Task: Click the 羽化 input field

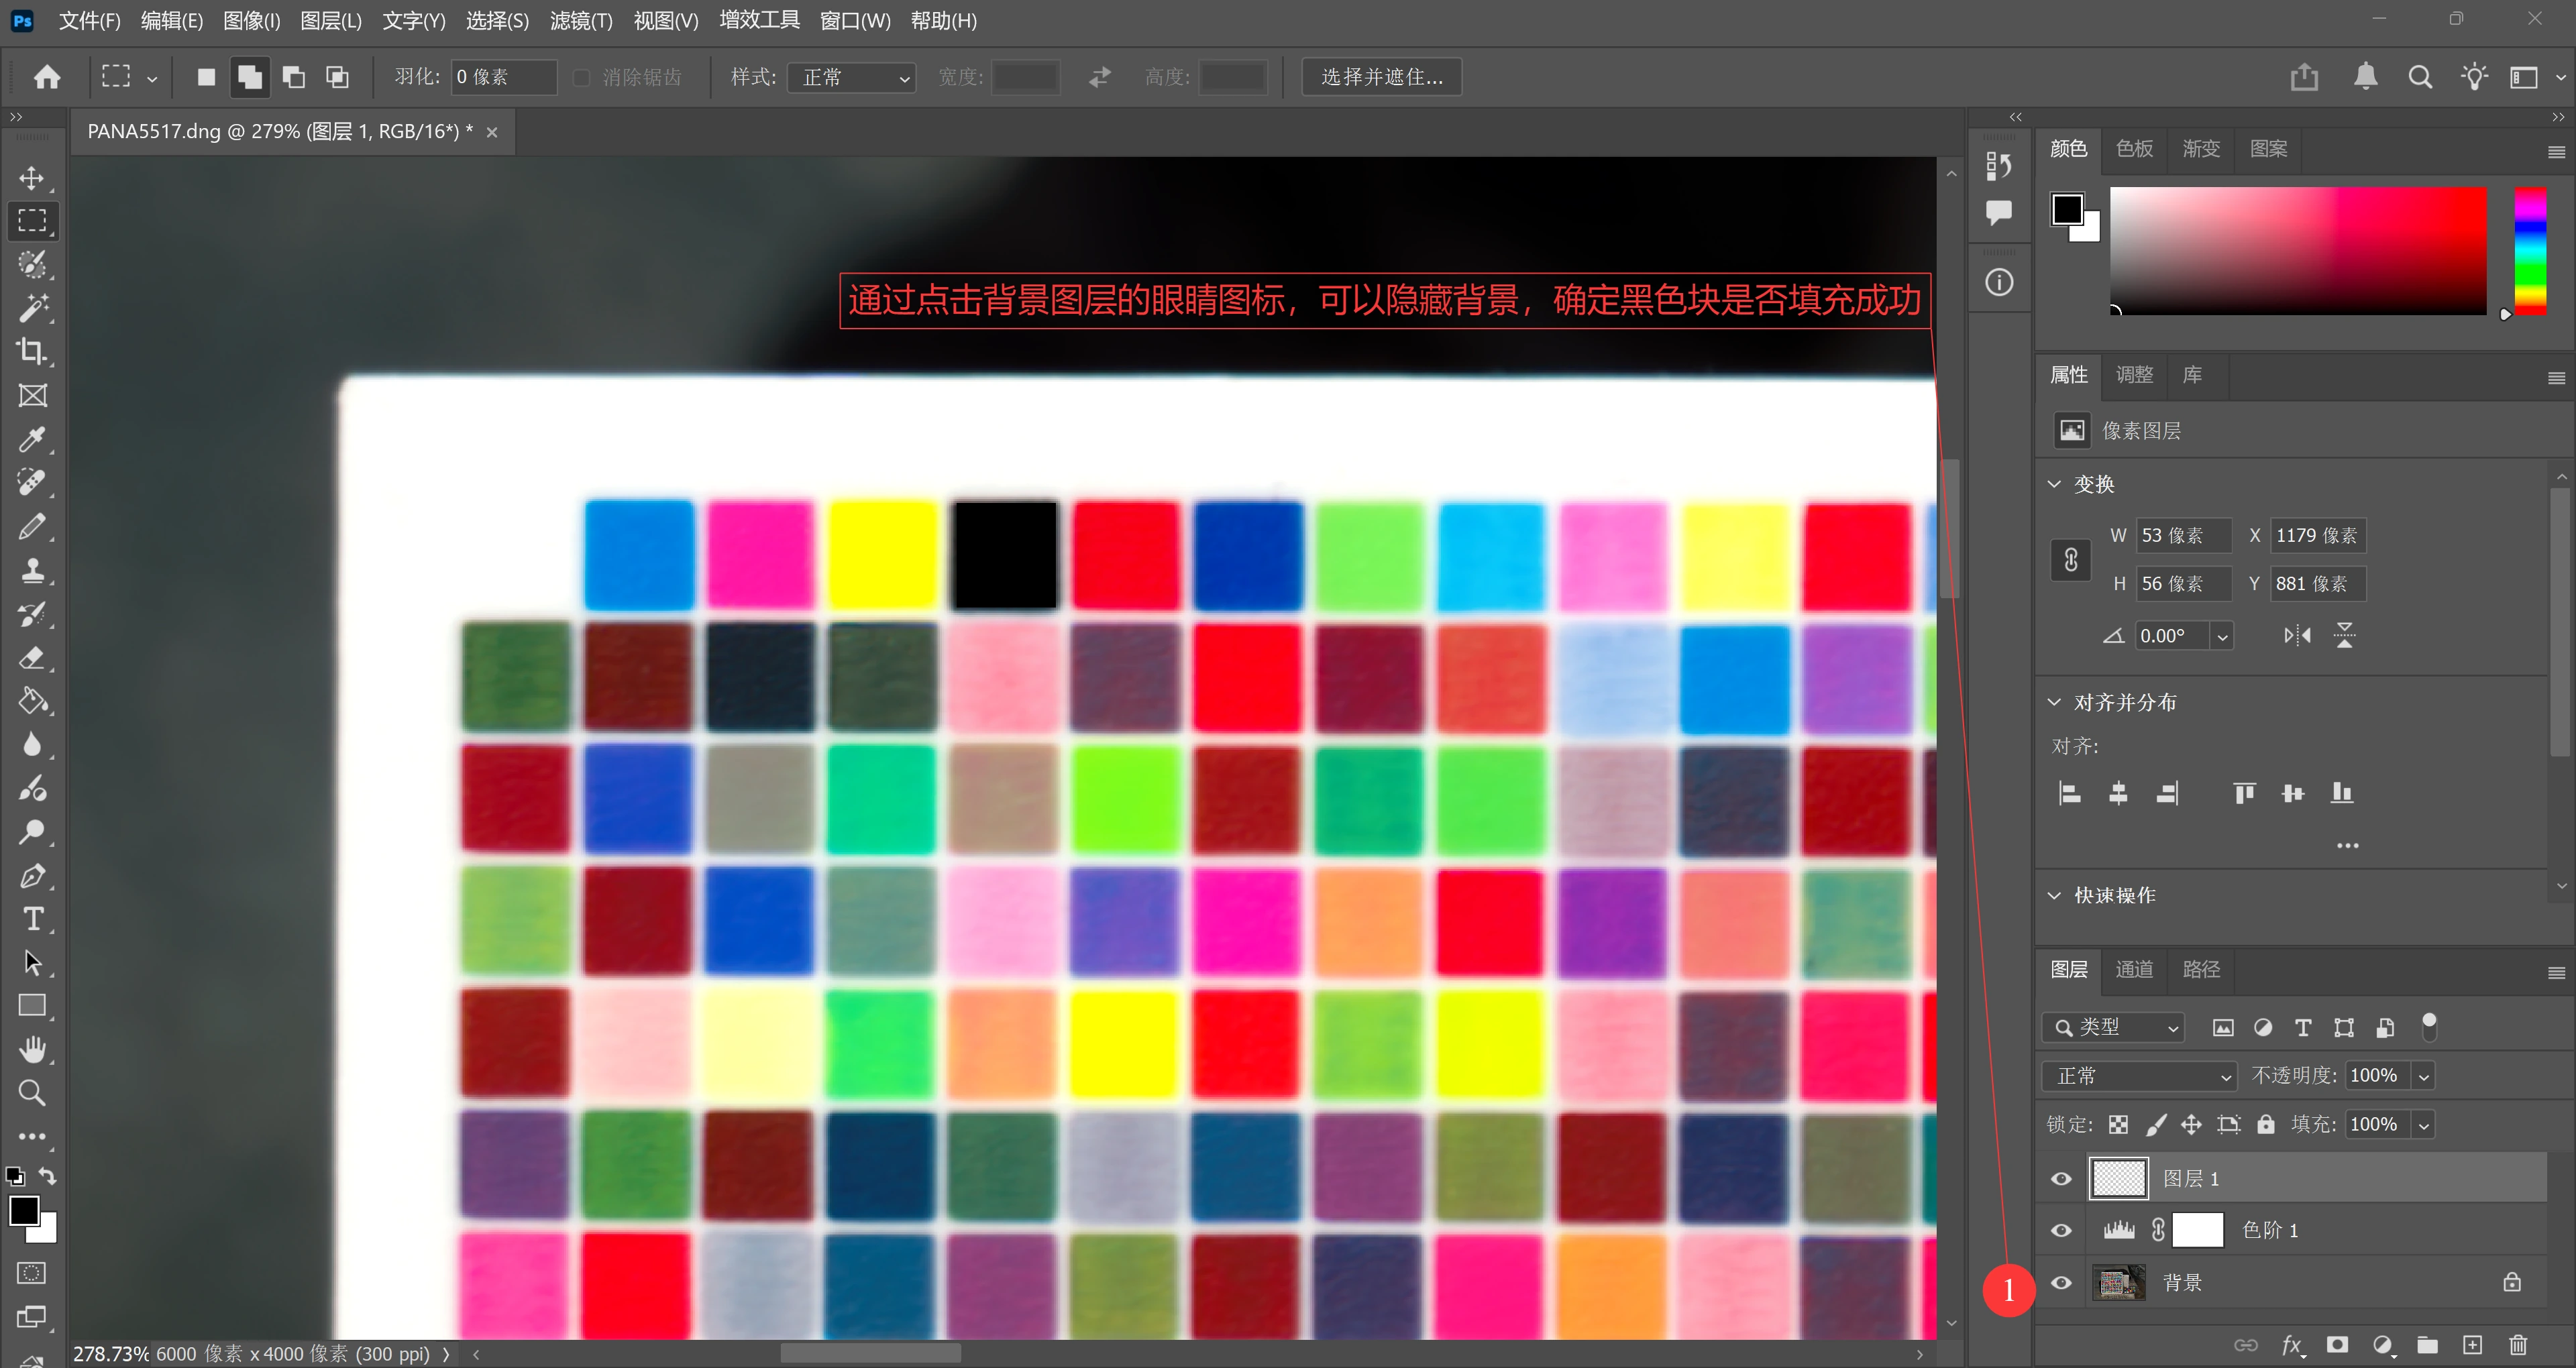Action: tap(504, 77)
